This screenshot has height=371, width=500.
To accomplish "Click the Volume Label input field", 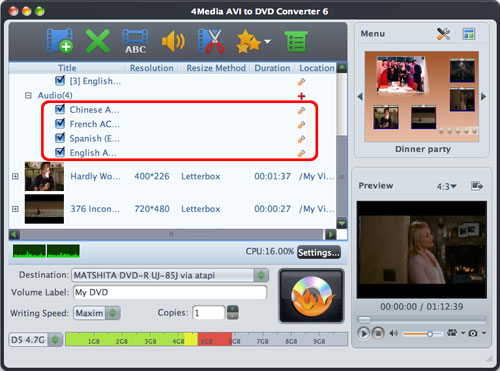I will [170, 292].
